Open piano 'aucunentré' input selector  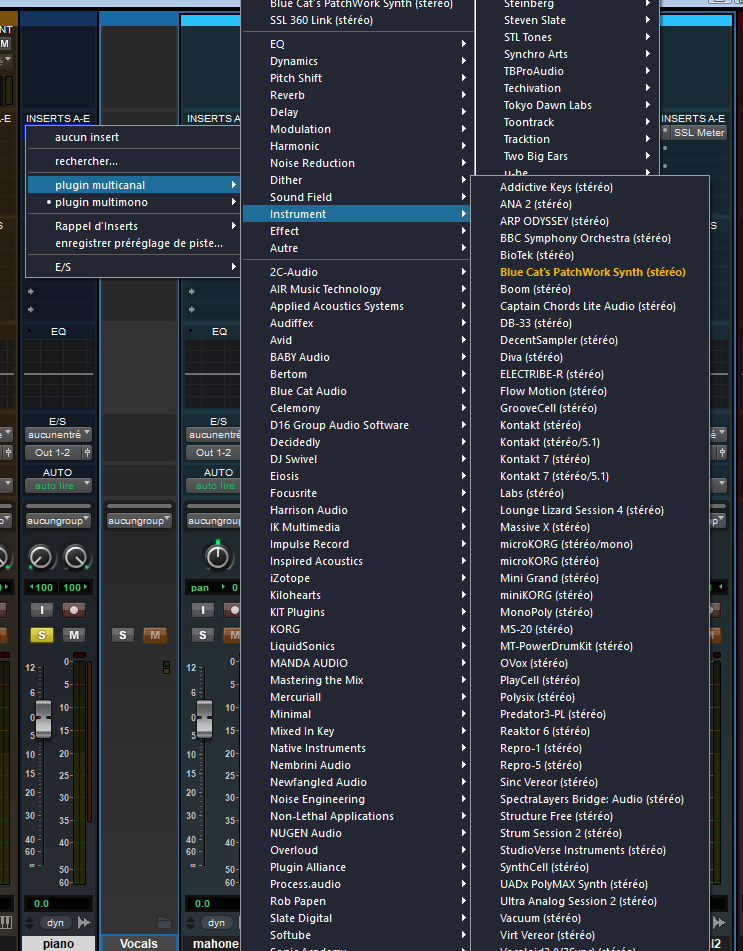click(58, 435)
